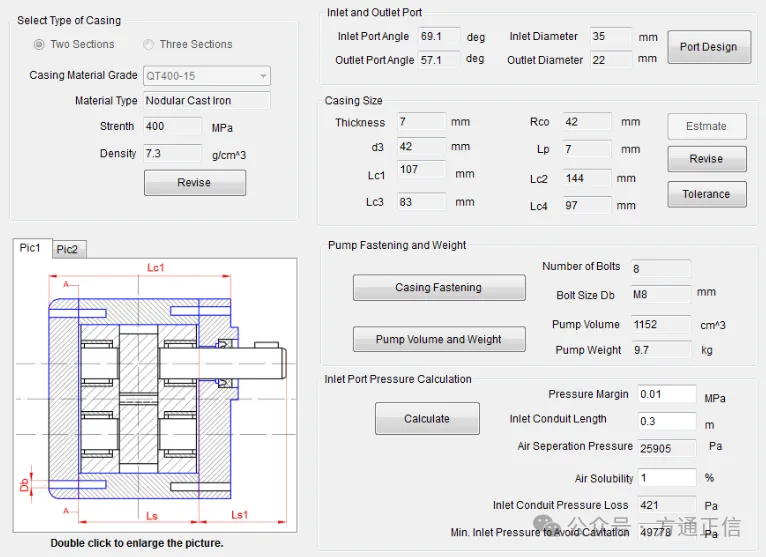Click the Number of Bolts field
Image resolution: width=766 pixels, height=557 pixels.
tap(660, 269)
